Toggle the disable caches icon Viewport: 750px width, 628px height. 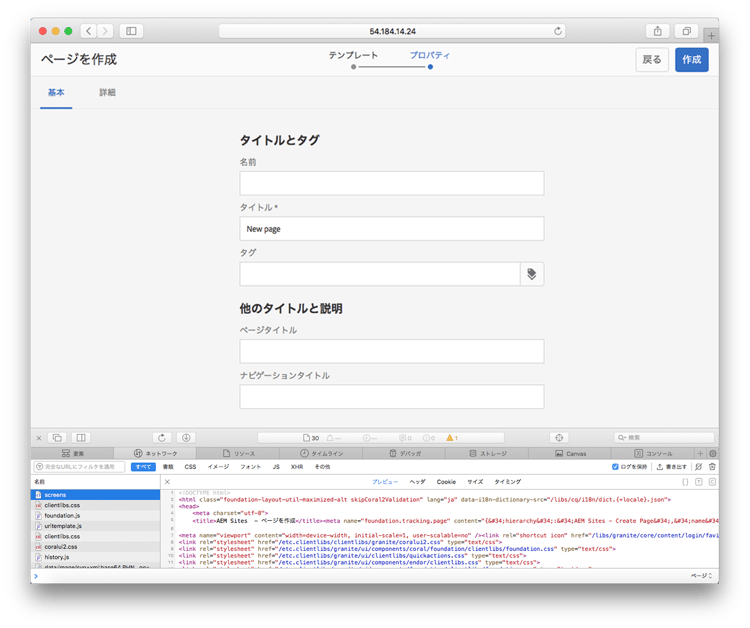pyautogui.click(x=698, y=467)
